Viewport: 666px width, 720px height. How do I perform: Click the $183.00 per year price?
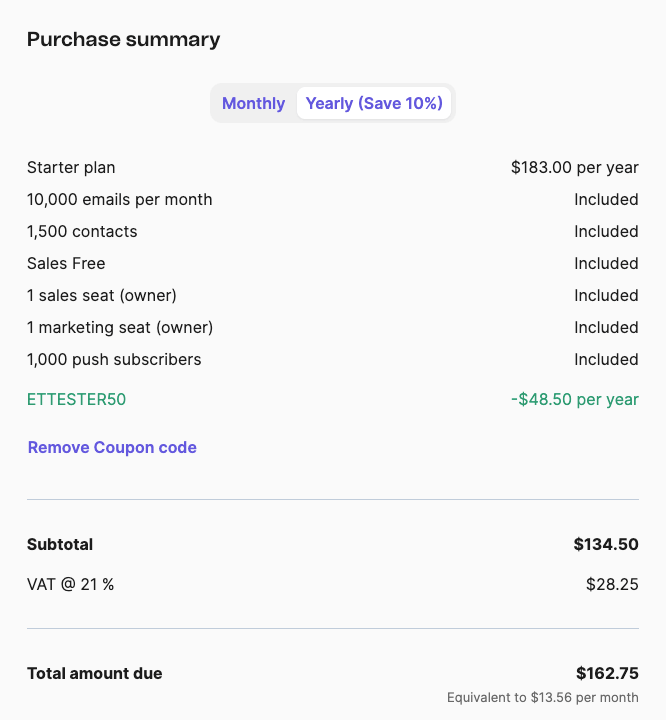[x=574, y=167]
